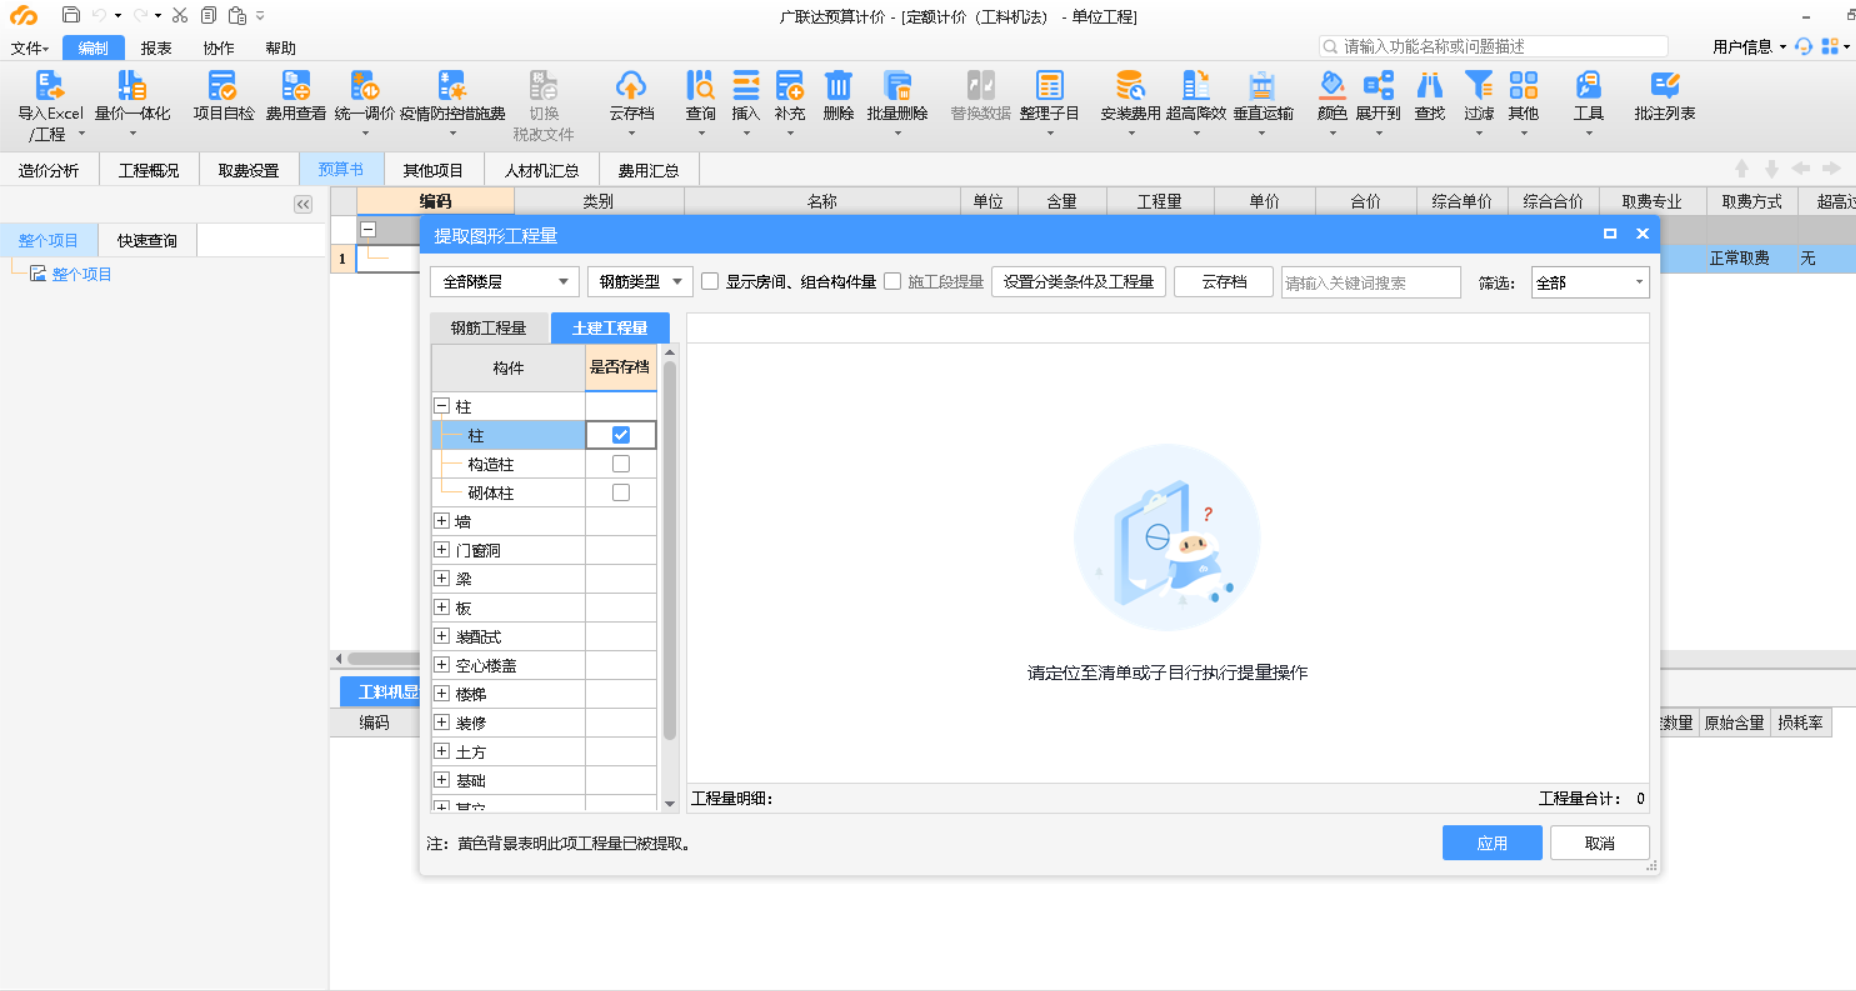Uncheck the 柱 archive checkbox

[x=621, y=435]
